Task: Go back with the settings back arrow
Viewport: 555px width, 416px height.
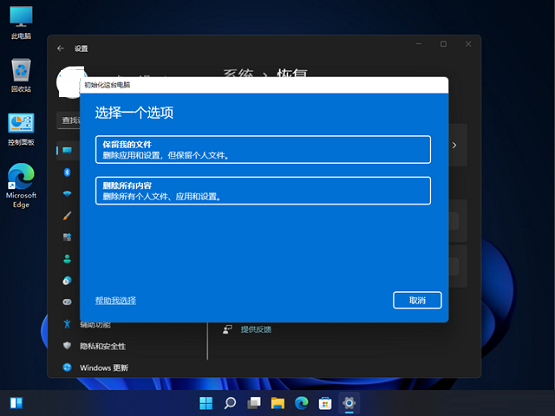Action: coord(61,49)
